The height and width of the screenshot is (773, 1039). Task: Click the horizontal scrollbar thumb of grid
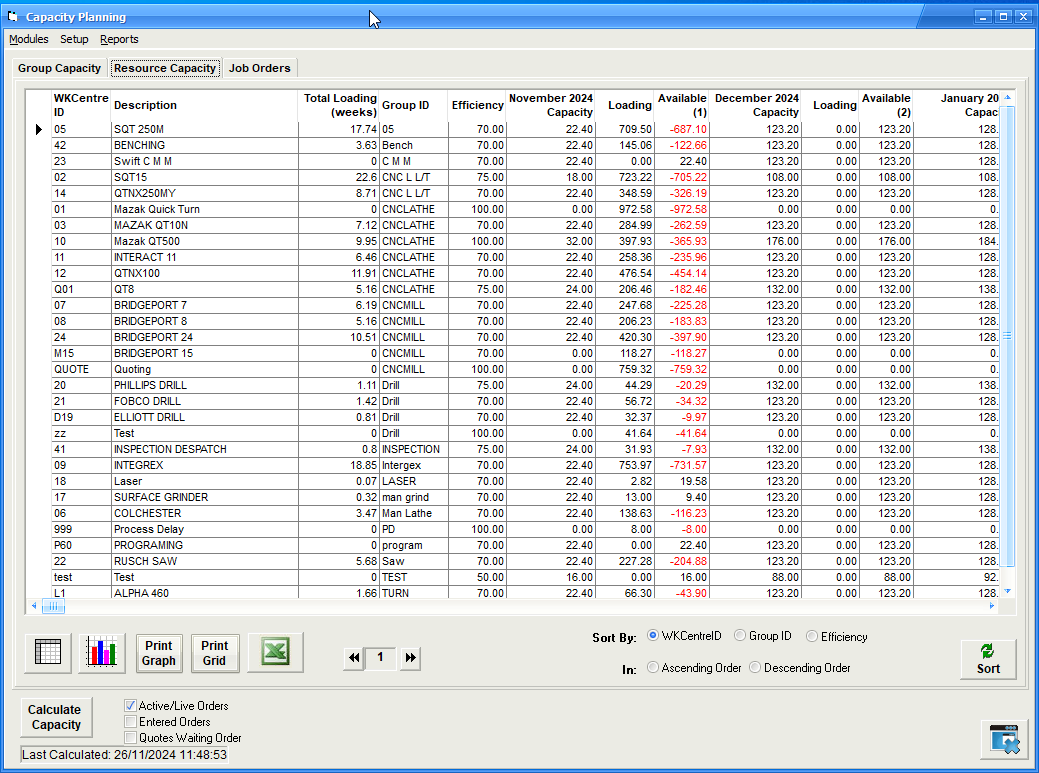(52, 606)
